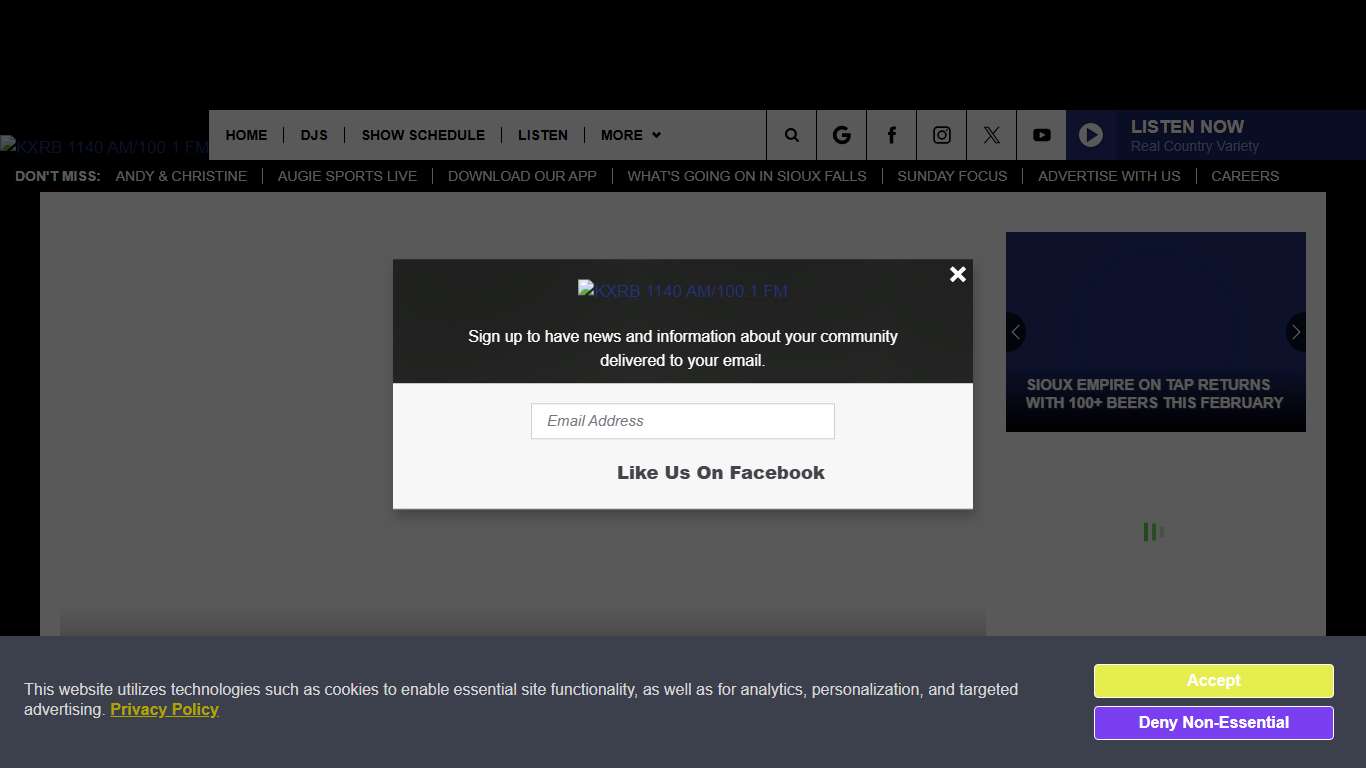The image size is (1366, 768).
Task: Open the Instagram icon in header
Action: click(x=941, y=135)
